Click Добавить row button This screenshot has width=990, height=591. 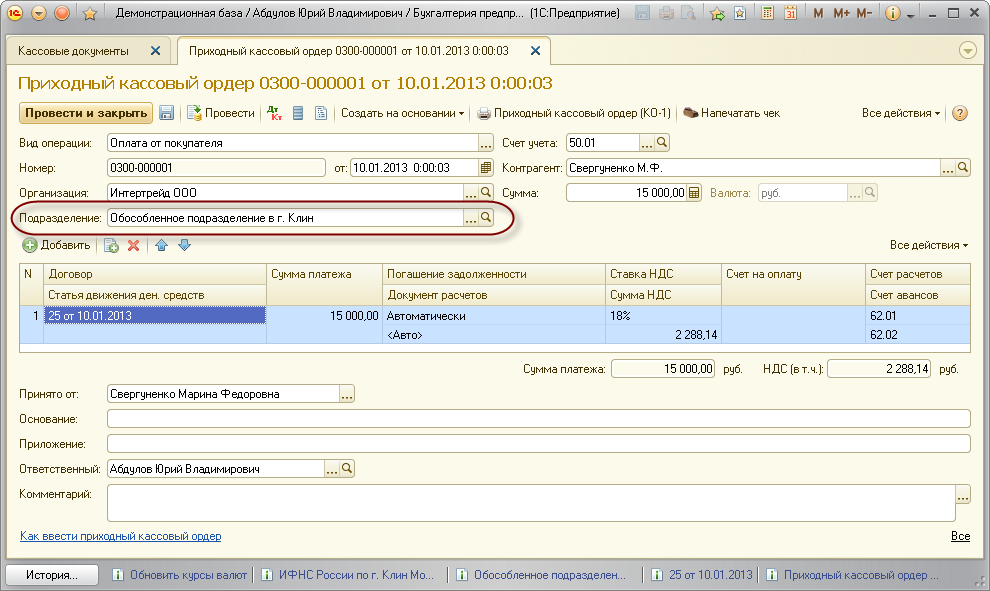pyautogui.click(x=56, y=245)
